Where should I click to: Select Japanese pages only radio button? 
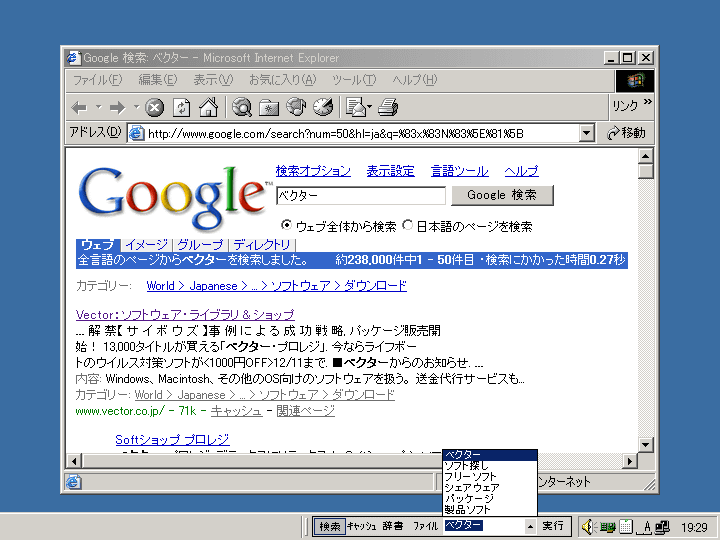click(407, 225)
